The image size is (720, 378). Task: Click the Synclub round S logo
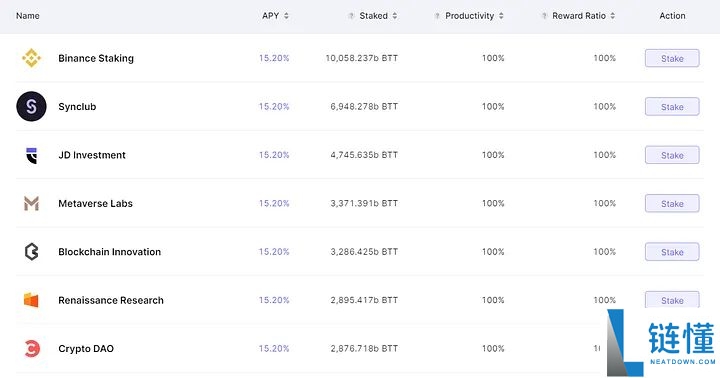pos(31,106)
